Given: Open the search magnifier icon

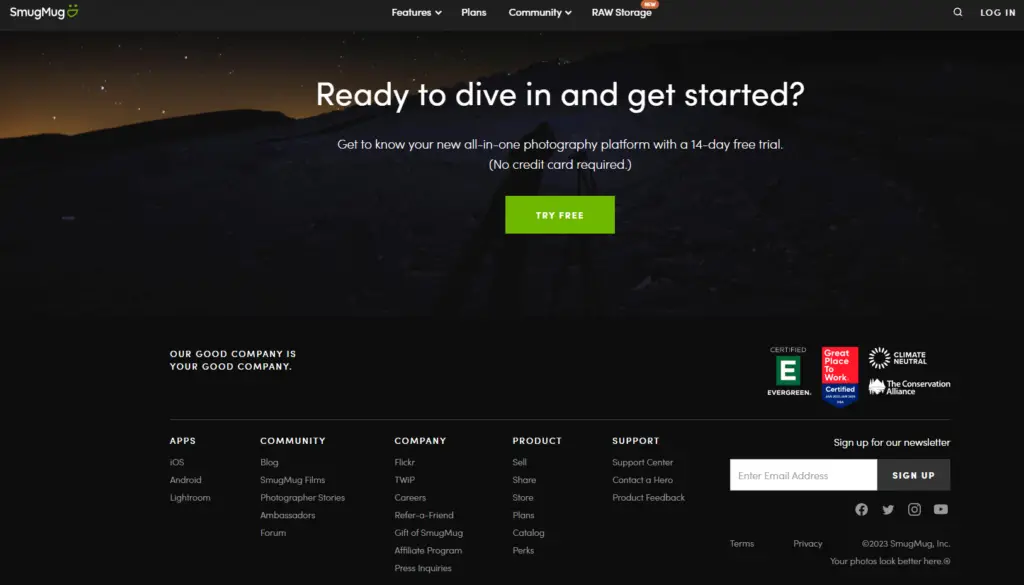Looking at the screenshot, I should (958, 13).
